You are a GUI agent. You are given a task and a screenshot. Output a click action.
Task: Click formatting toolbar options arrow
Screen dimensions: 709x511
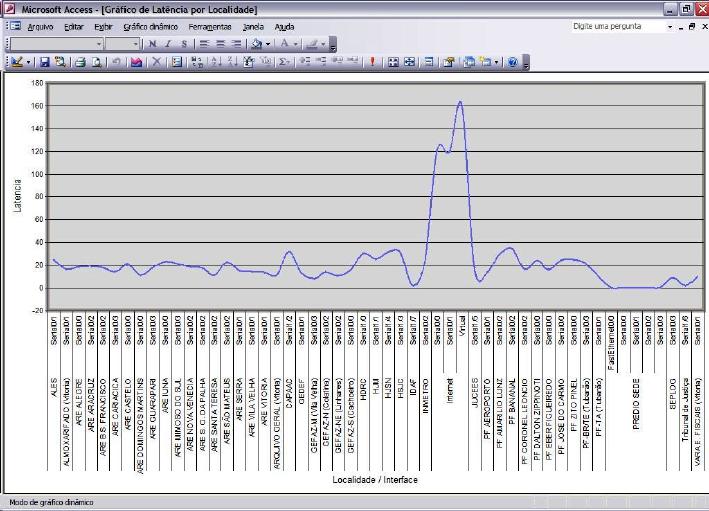pyautogui.click(x=333, y=44)
